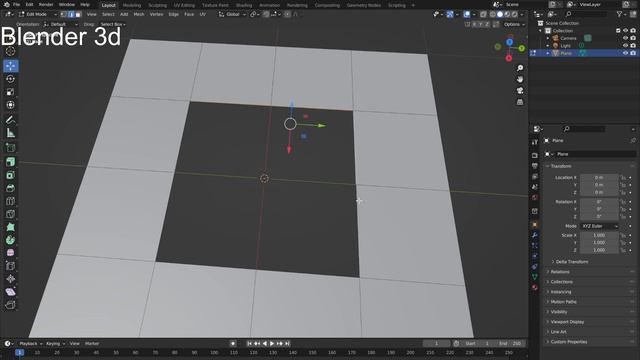The image size is (640, 360).
Task: Activate the Spin tool
Action: (11, 240)
